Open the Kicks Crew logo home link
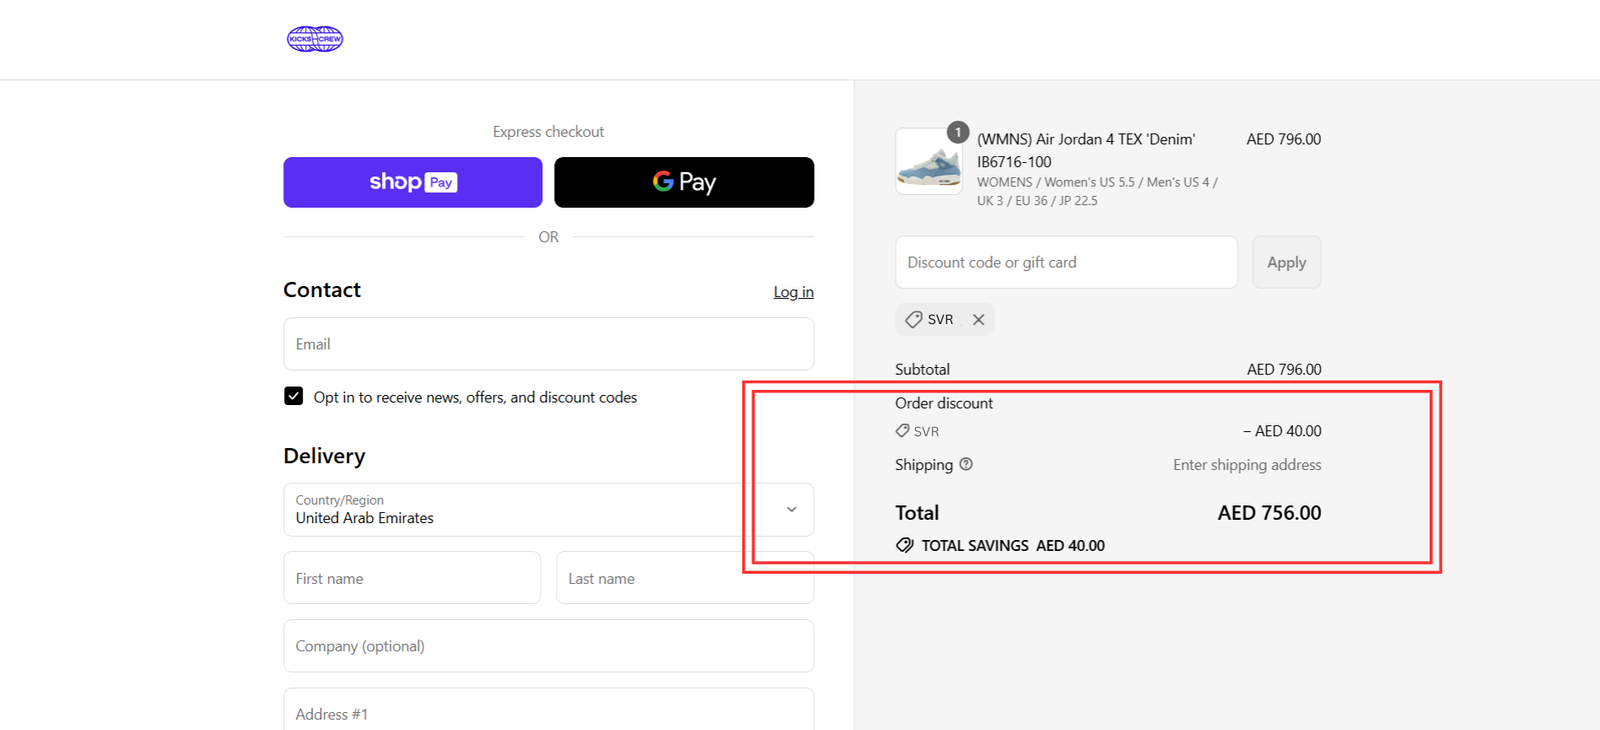 pos(315,39)
